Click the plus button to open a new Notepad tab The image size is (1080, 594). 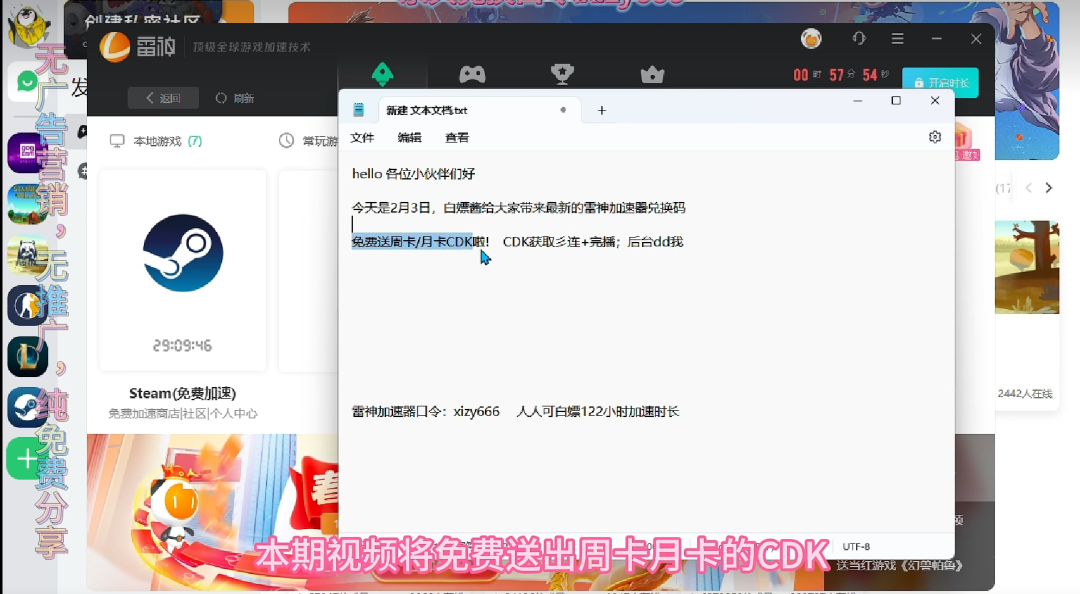point(601,110)
